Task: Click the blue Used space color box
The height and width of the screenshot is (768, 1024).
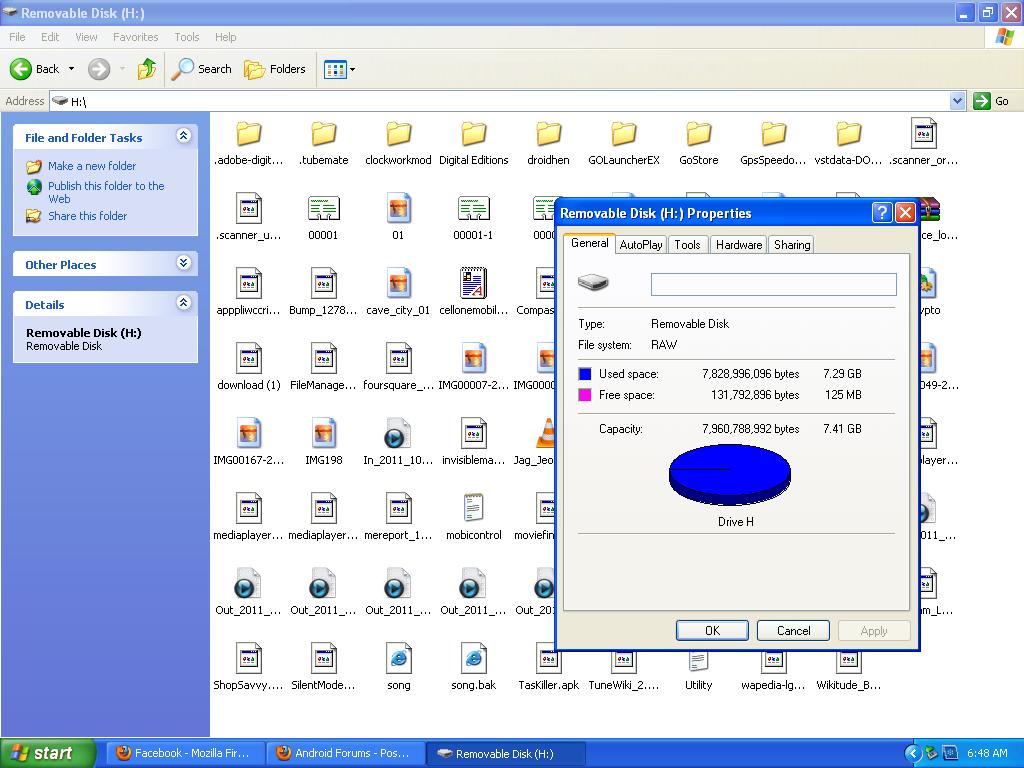Action: [585, 374]
